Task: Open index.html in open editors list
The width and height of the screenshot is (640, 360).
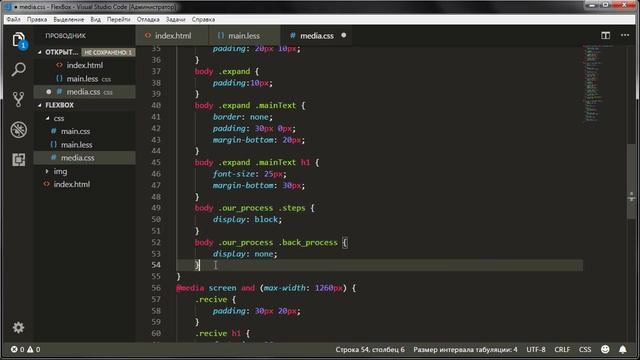Action: coord(84,65)
